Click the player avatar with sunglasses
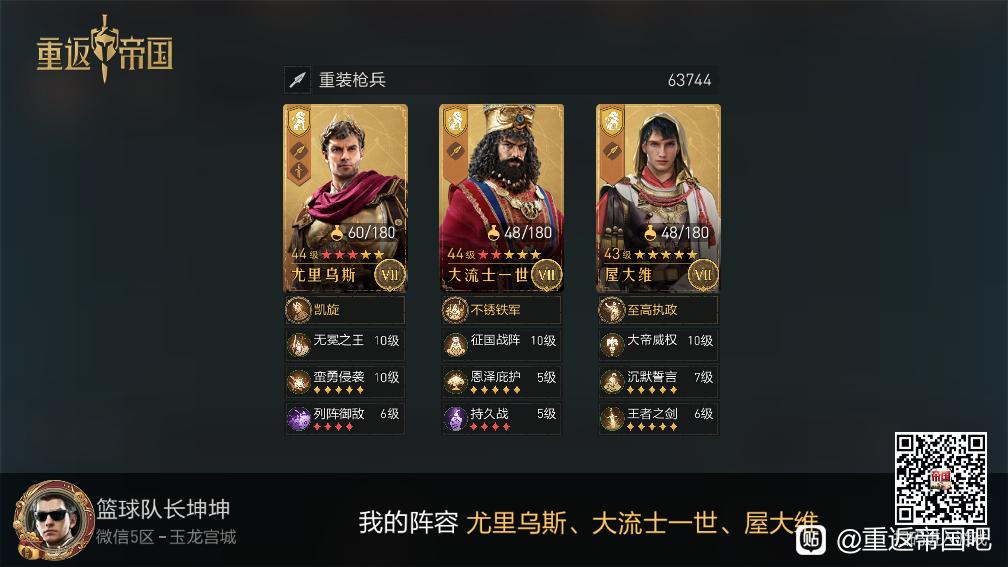This screenshot has height=567, width=1008. point(54,519)
